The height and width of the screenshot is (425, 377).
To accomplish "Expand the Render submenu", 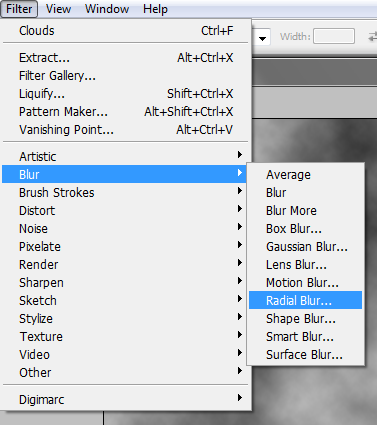I will pos(124,264).
